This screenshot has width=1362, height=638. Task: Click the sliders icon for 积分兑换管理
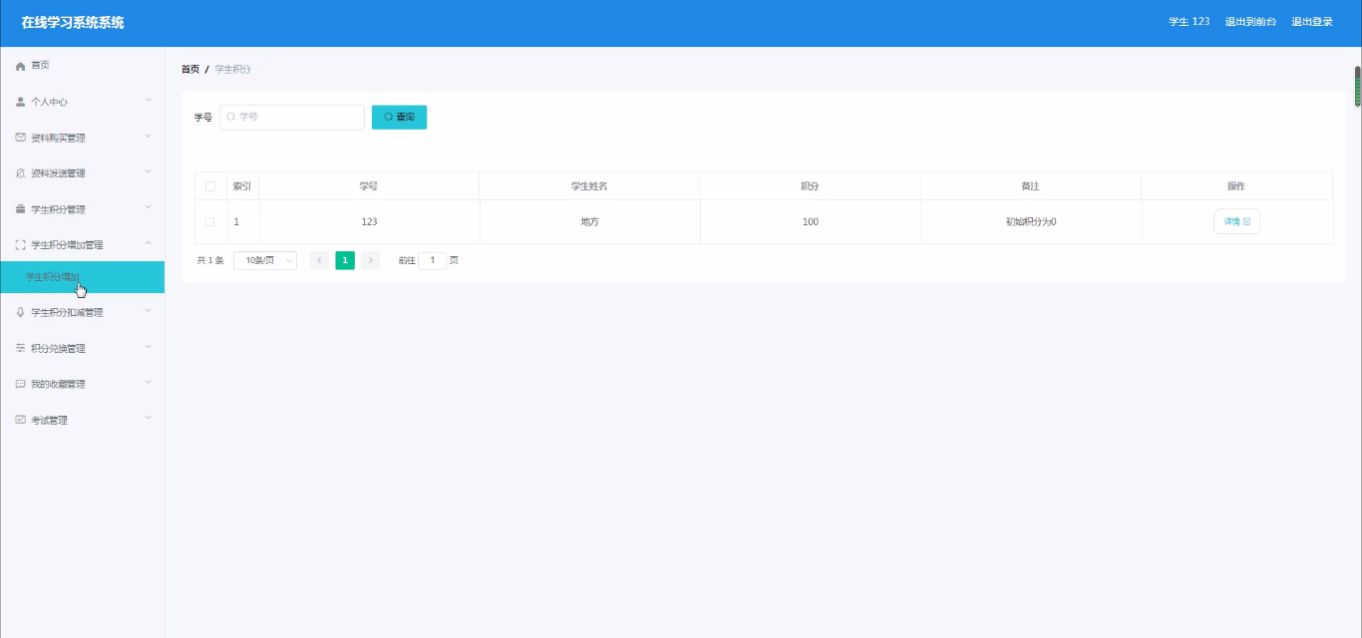coord(20,348)
